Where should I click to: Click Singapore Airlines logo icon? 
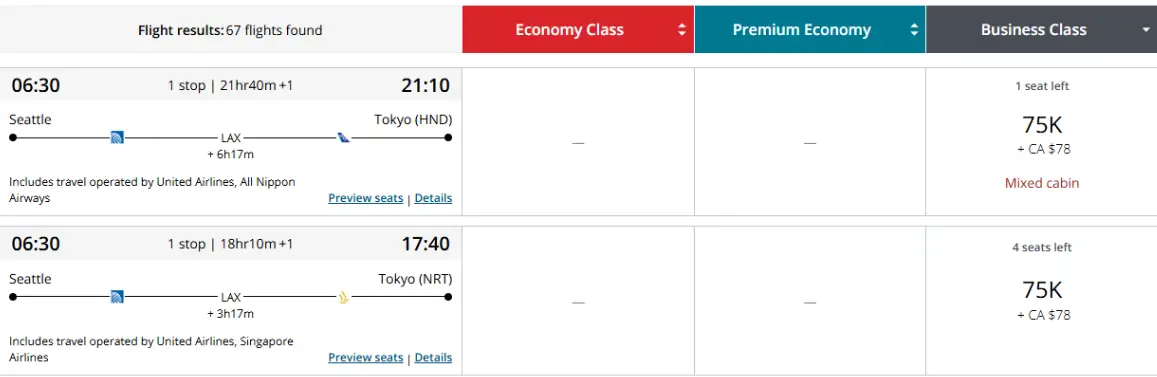[344, 297]
